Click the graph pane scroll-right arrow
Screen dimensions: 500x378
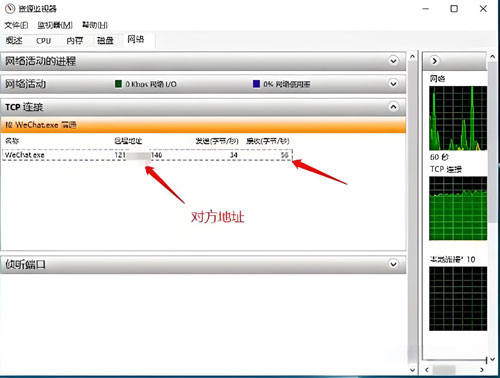coord(482,370)
